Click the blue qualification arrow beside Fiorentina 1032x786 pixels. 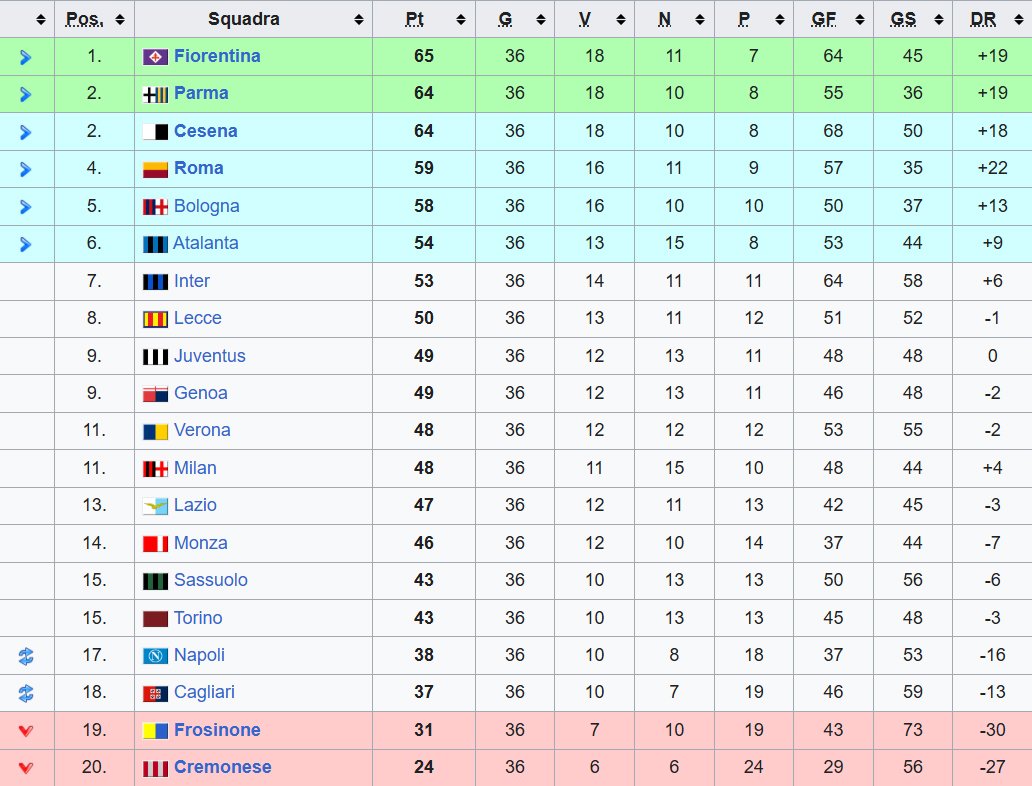point(26,57)
